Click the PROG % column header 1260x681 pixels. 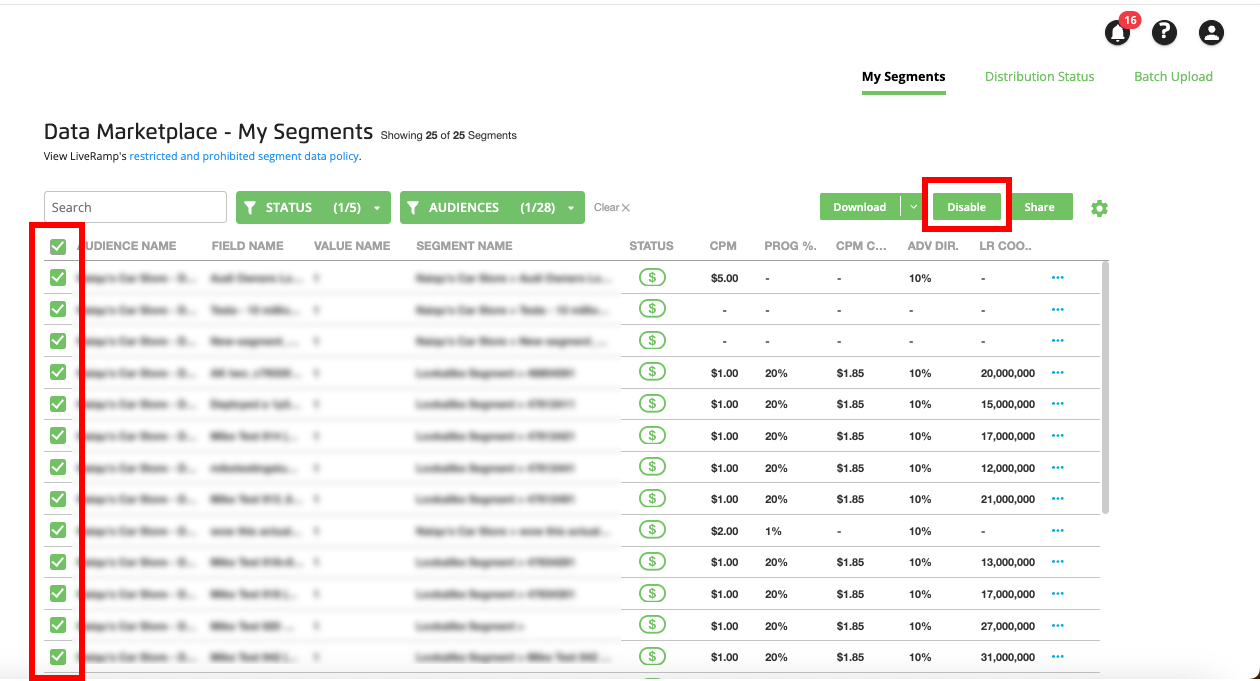click(x=789, y=246)
